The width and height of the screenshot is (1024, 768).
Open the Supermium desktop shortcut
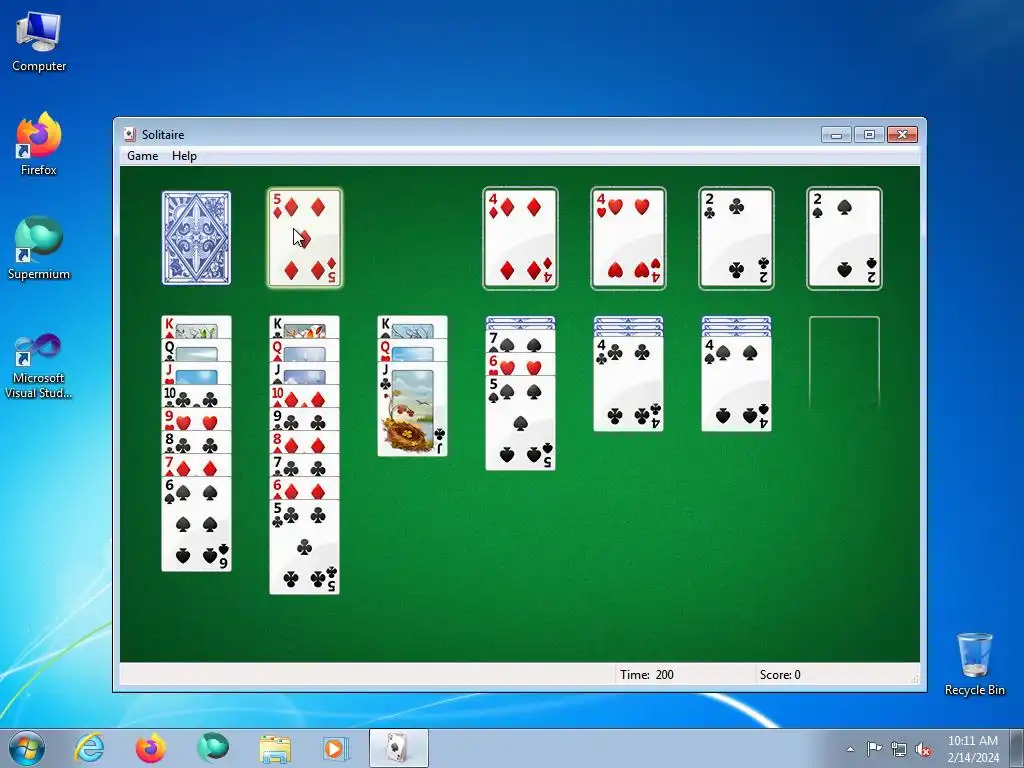pos(39,248)
